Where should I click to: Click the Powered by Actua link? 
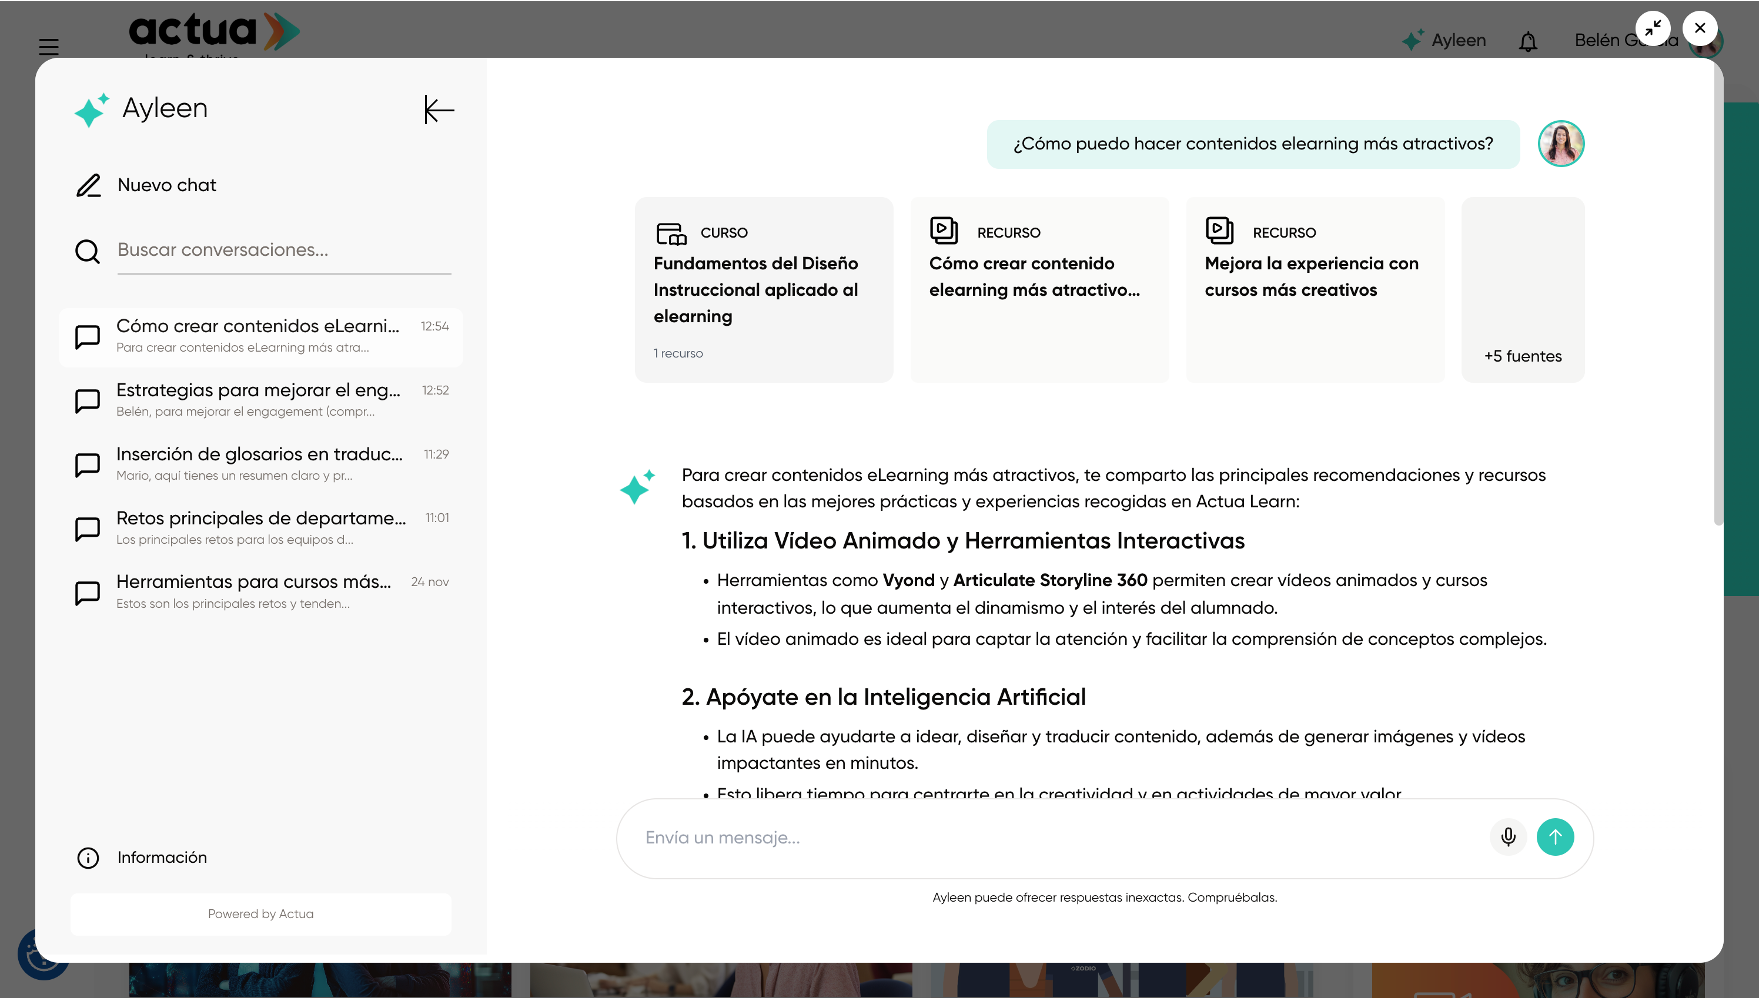[261, 914]
